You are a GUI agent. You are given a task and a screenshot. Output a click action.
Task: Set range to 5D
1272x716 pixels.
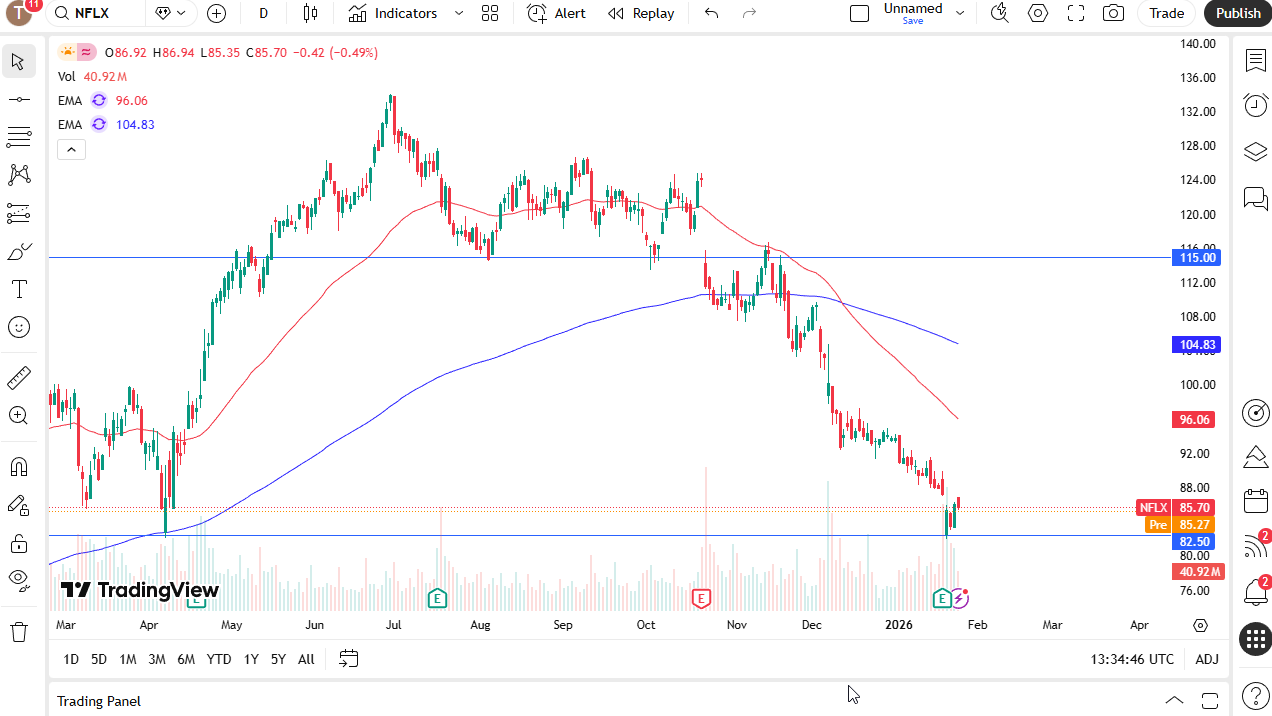(x=99, y=659)
